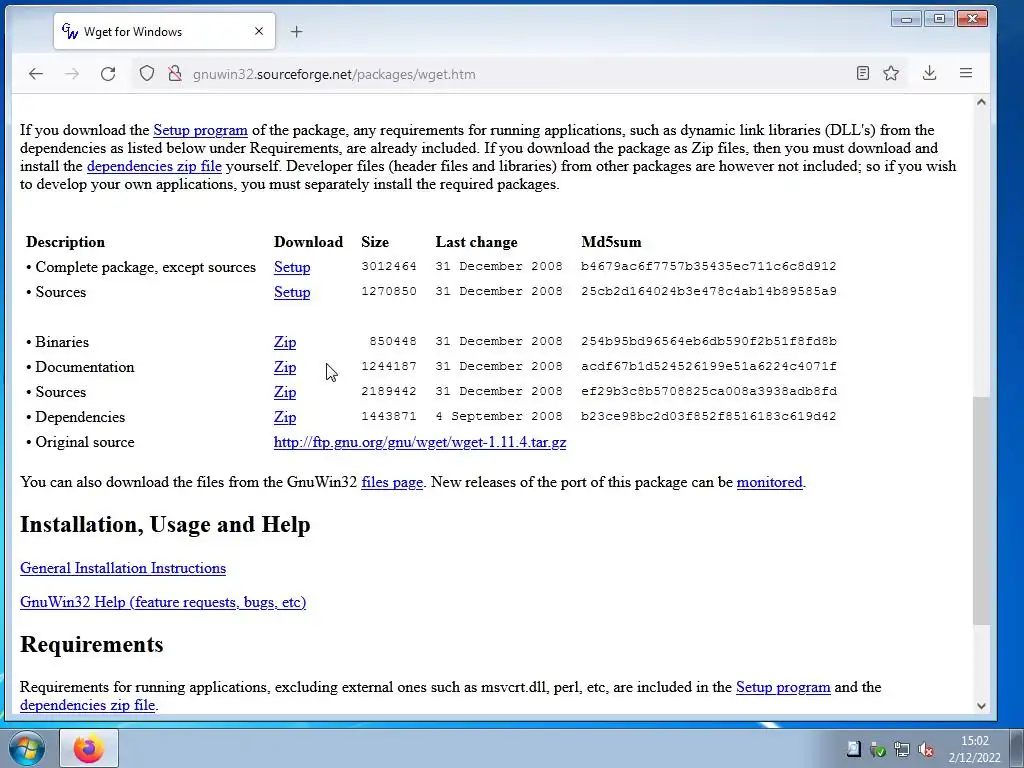Image resolution: width=1024 pixels, height=768 pixels.
Task: Download the Sources Zip
Action: point(285,392)
